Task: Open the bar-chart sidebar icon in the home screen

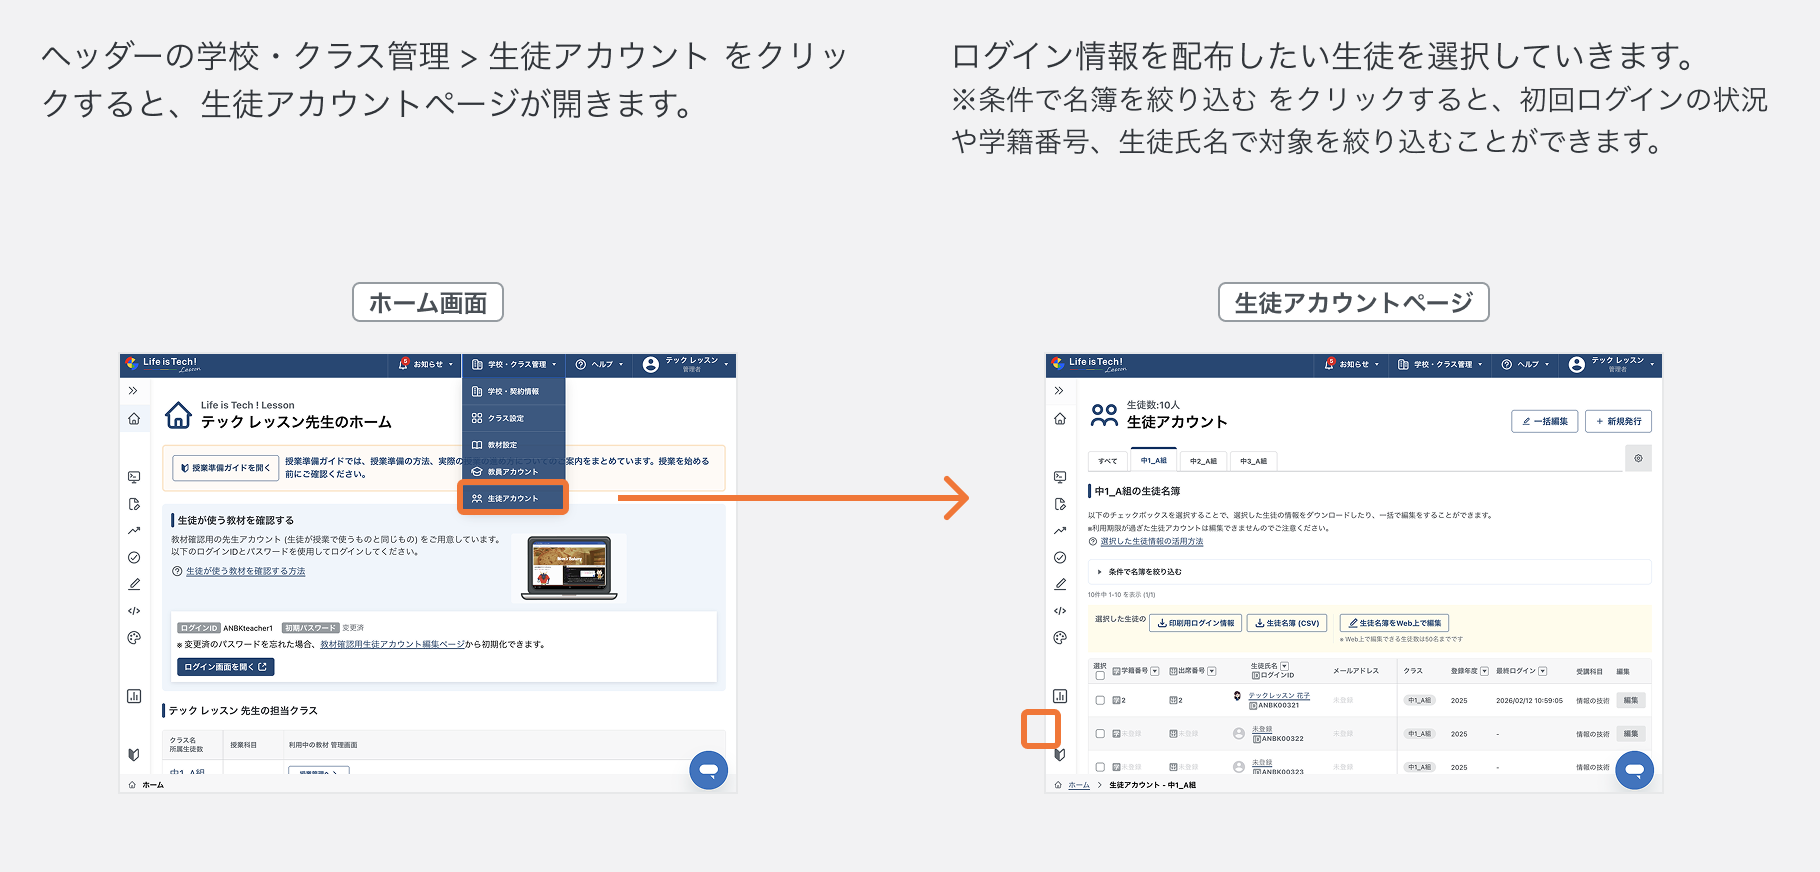Action: (x=134, y=696)
